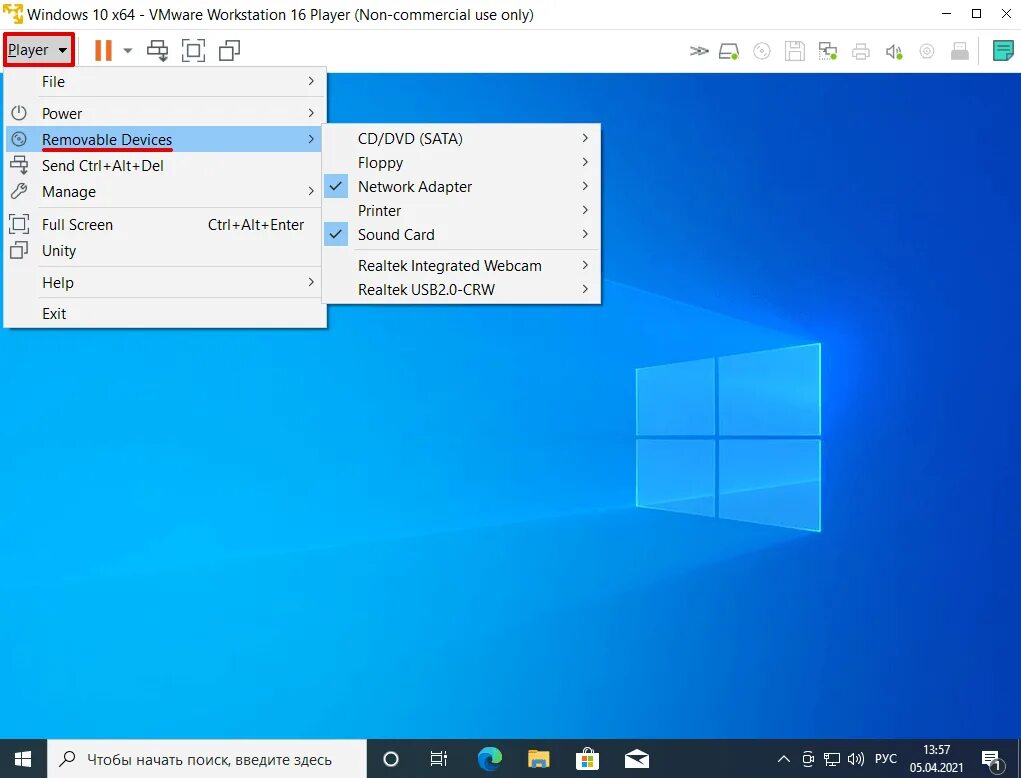Viewport: 1021px width, 778px height.
Task: Open the Power submenu
Action: point(164,113)
